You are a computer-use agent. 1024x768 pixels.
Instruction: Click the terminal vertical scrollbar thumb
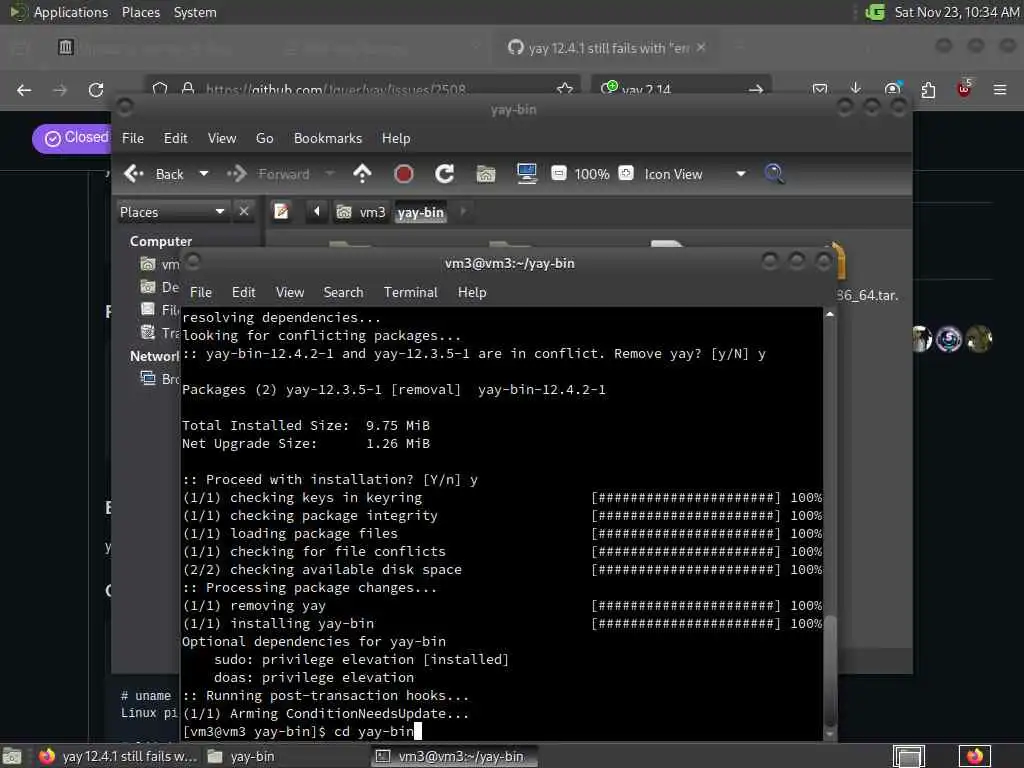coord(829,669)
